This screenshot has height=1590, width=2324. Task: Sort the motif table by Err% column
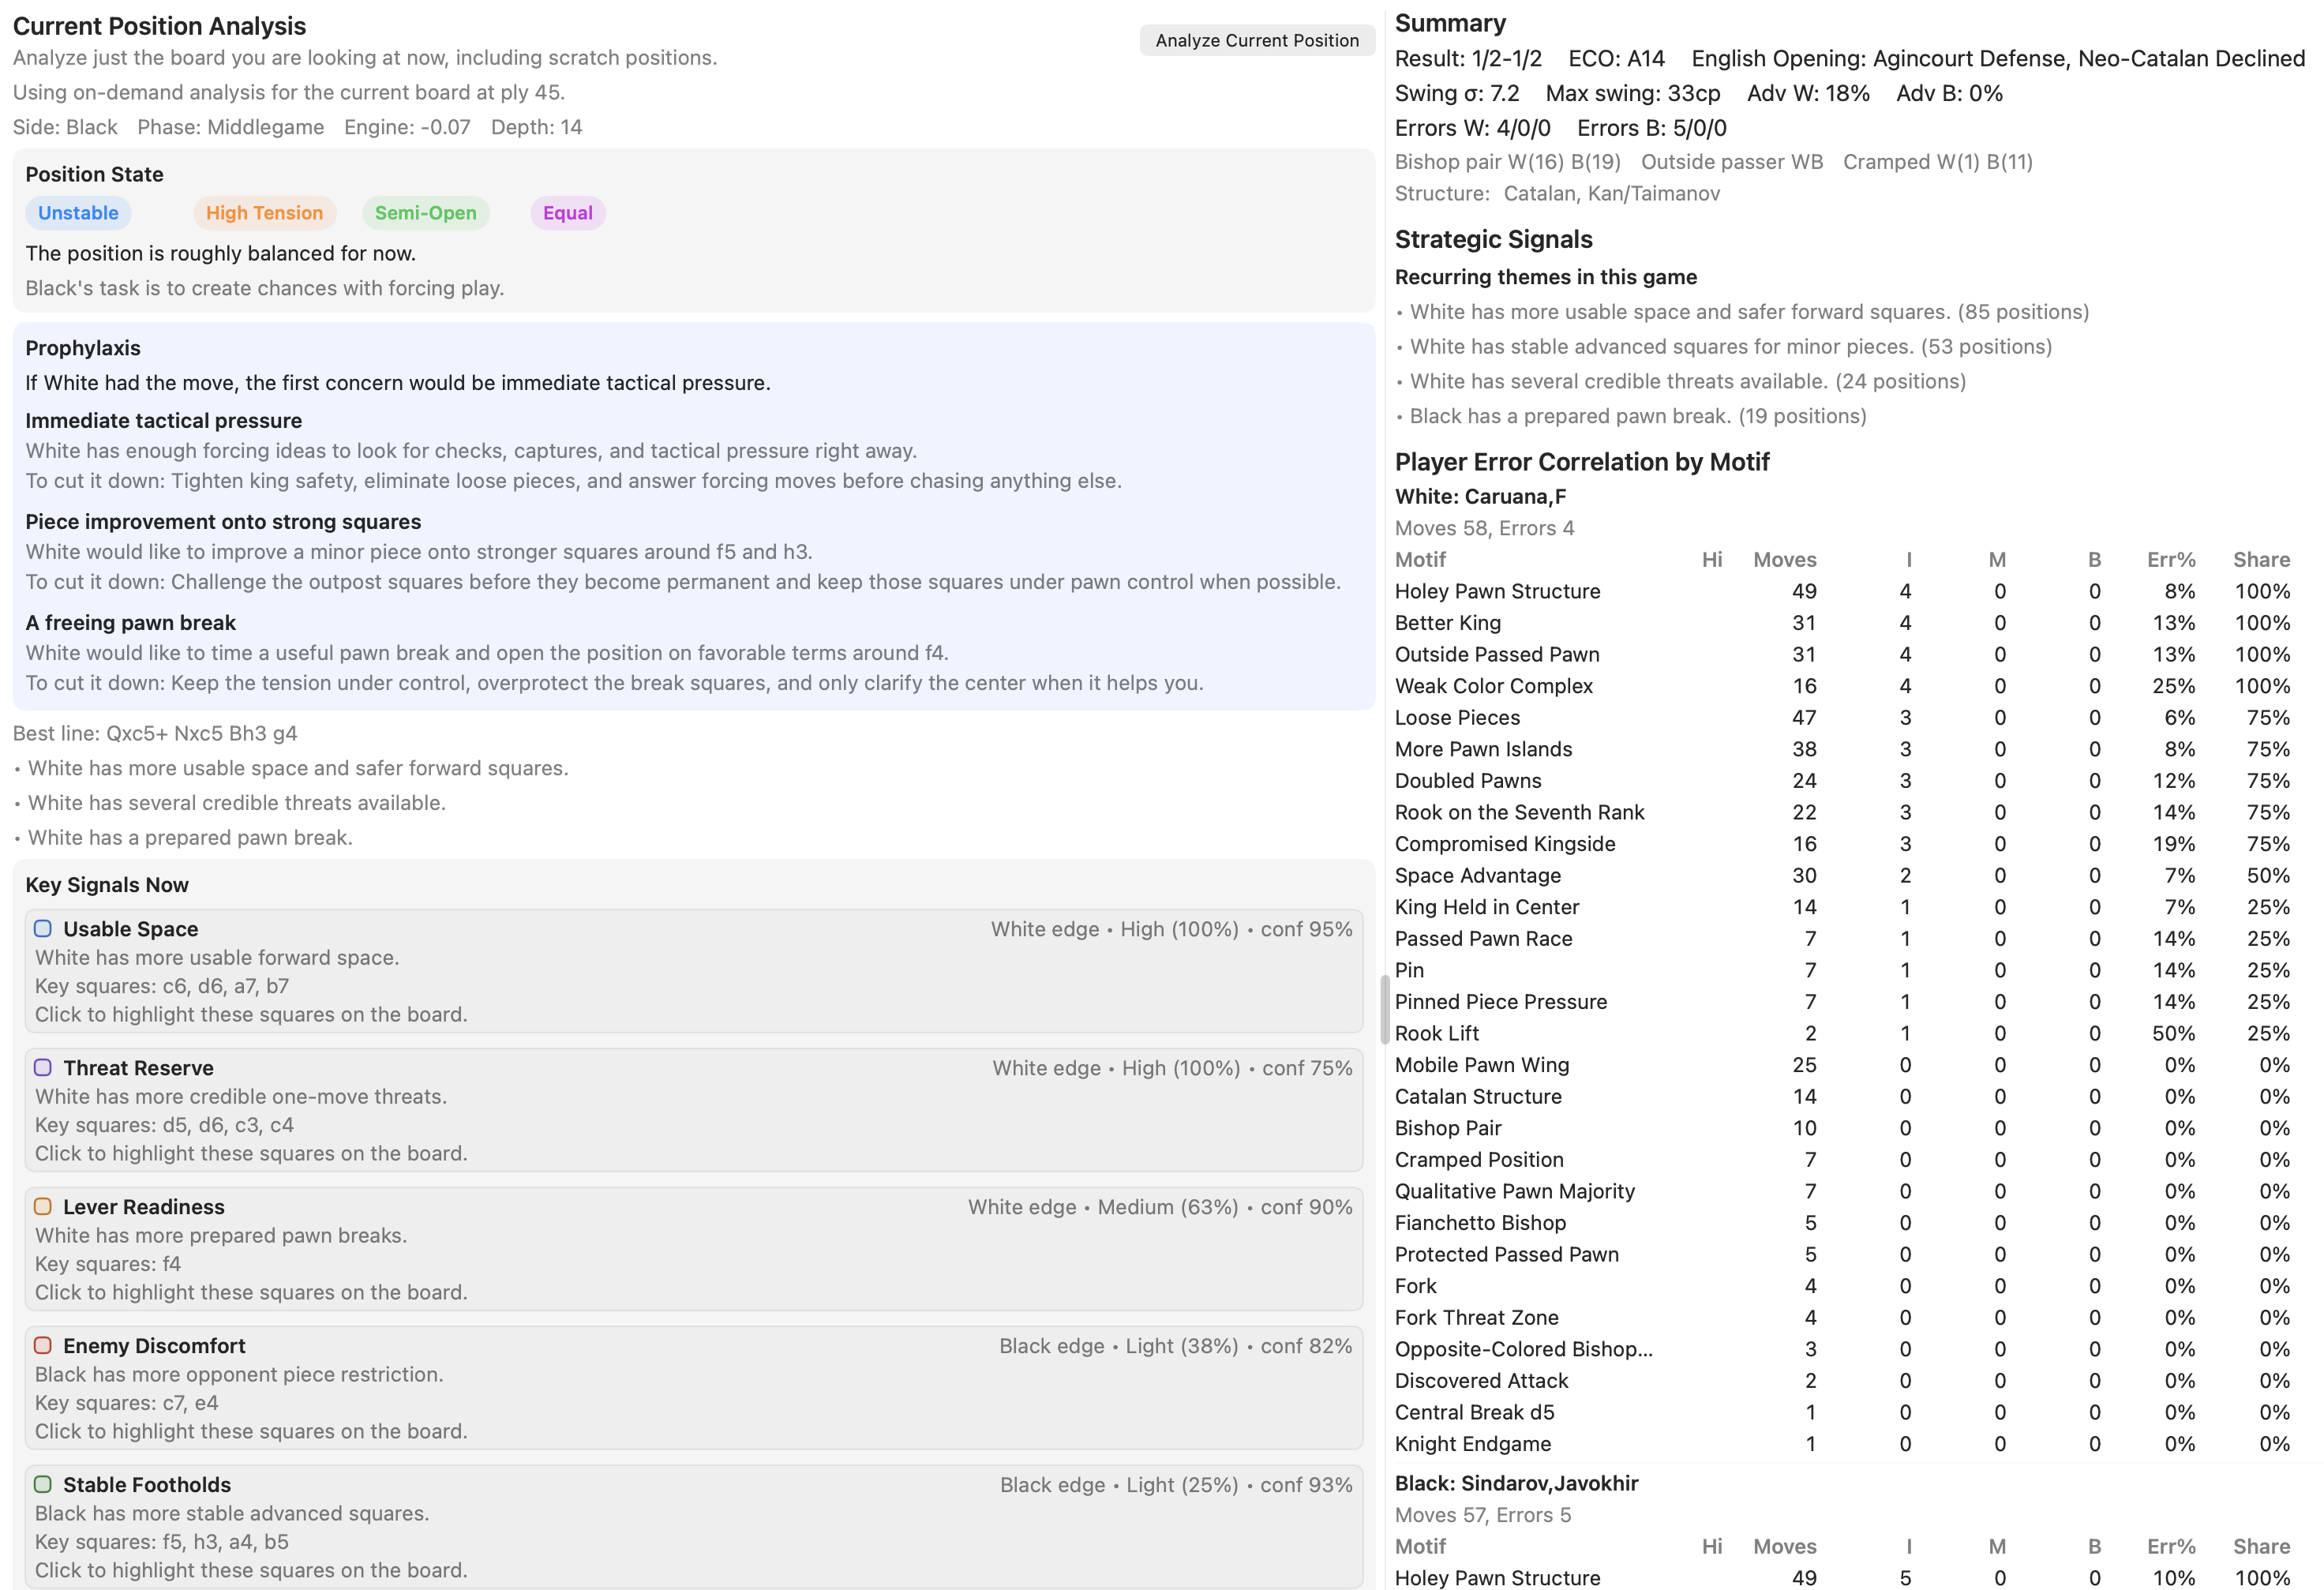(2172, 559)
